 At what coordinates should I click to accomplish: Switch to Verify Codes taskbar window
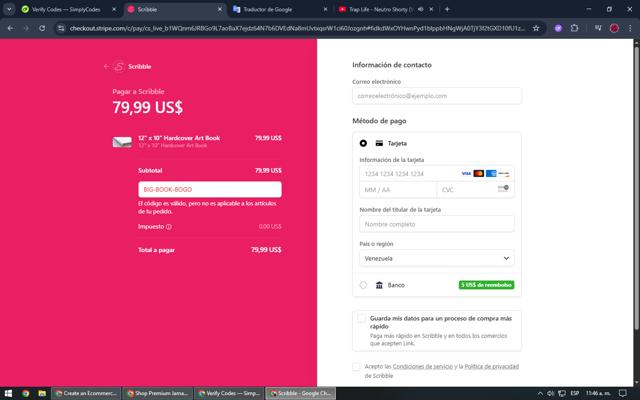pyautogui.click(x=229, y=393)
